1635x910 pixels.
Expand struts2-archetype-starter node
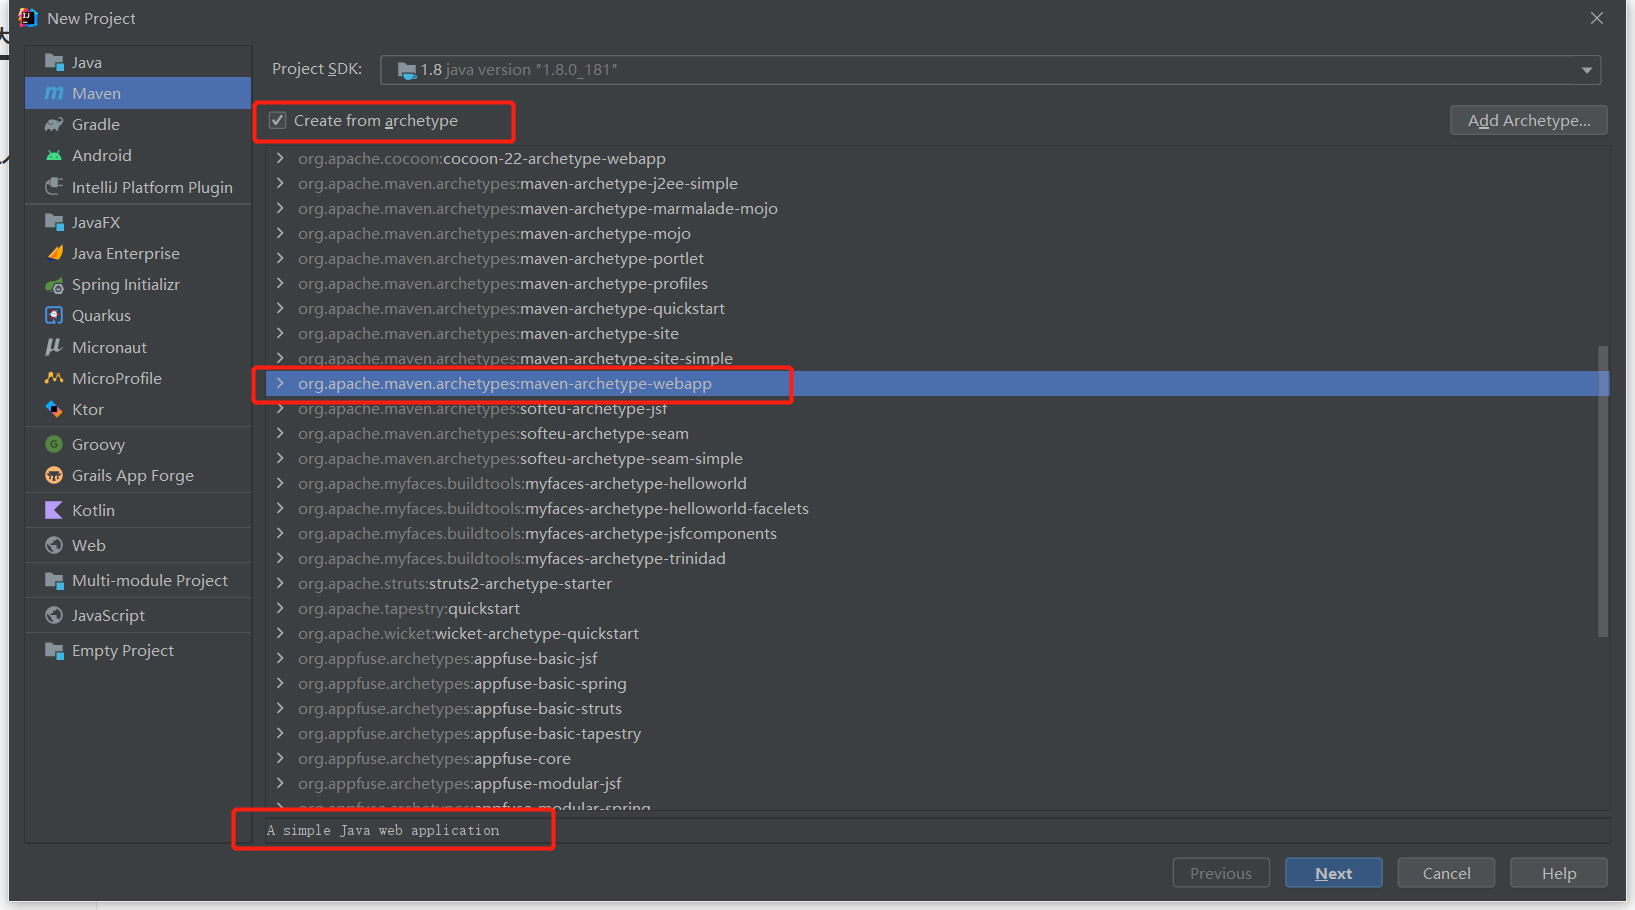pyautogui.click(x=280, y=583)
